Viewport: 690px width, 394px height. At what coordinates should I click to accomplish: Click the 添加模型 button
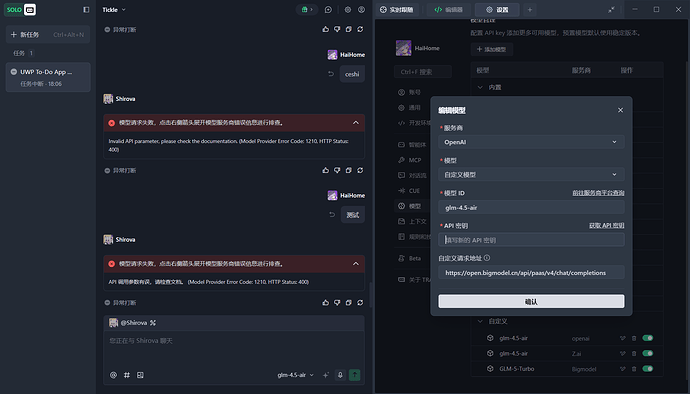[492, 49]
